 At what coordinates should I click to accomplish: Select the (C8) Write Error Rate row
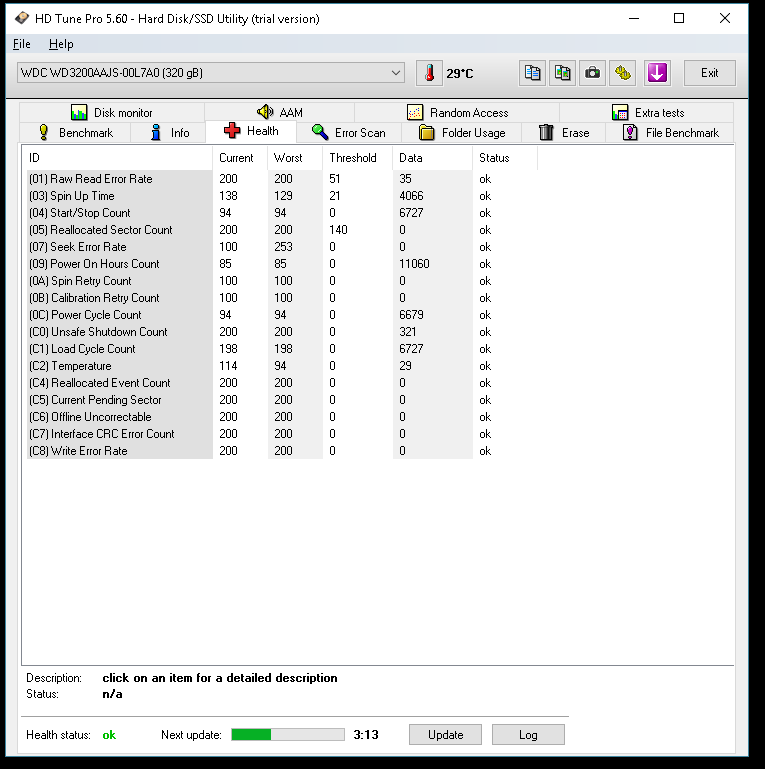click(x=282, y=451)
